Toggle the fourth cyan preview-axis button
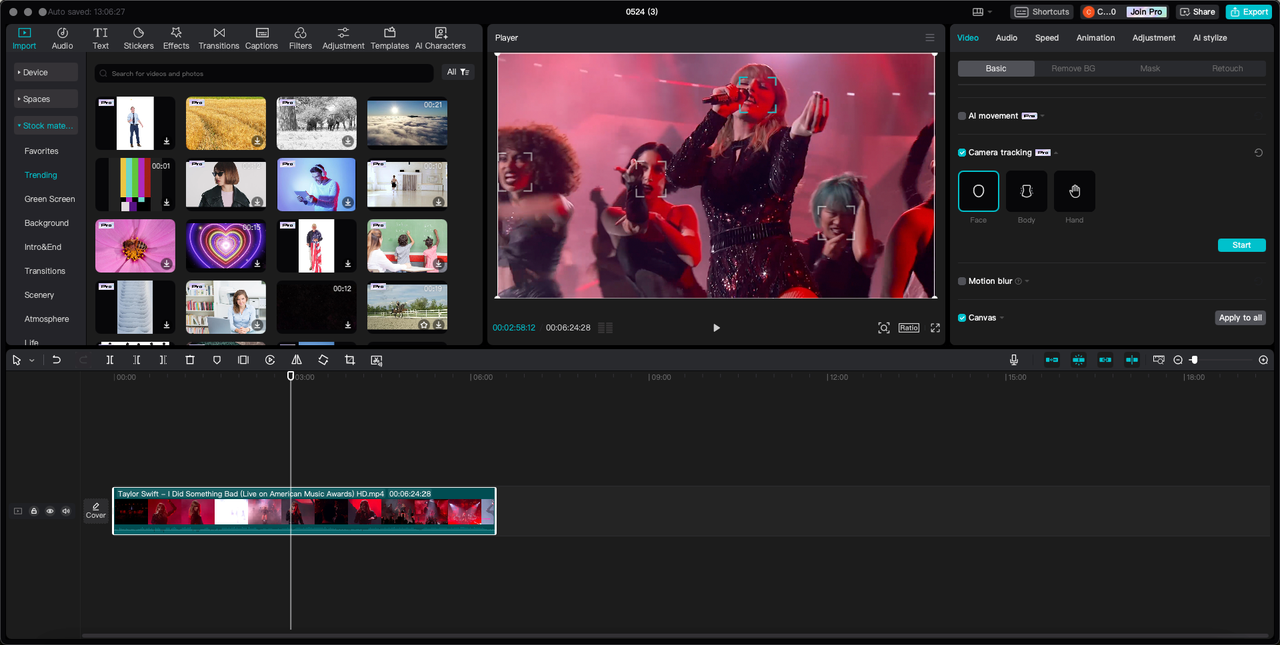Image resolution: width=1280 pixels, height=645 pixels. point(1132,360)
